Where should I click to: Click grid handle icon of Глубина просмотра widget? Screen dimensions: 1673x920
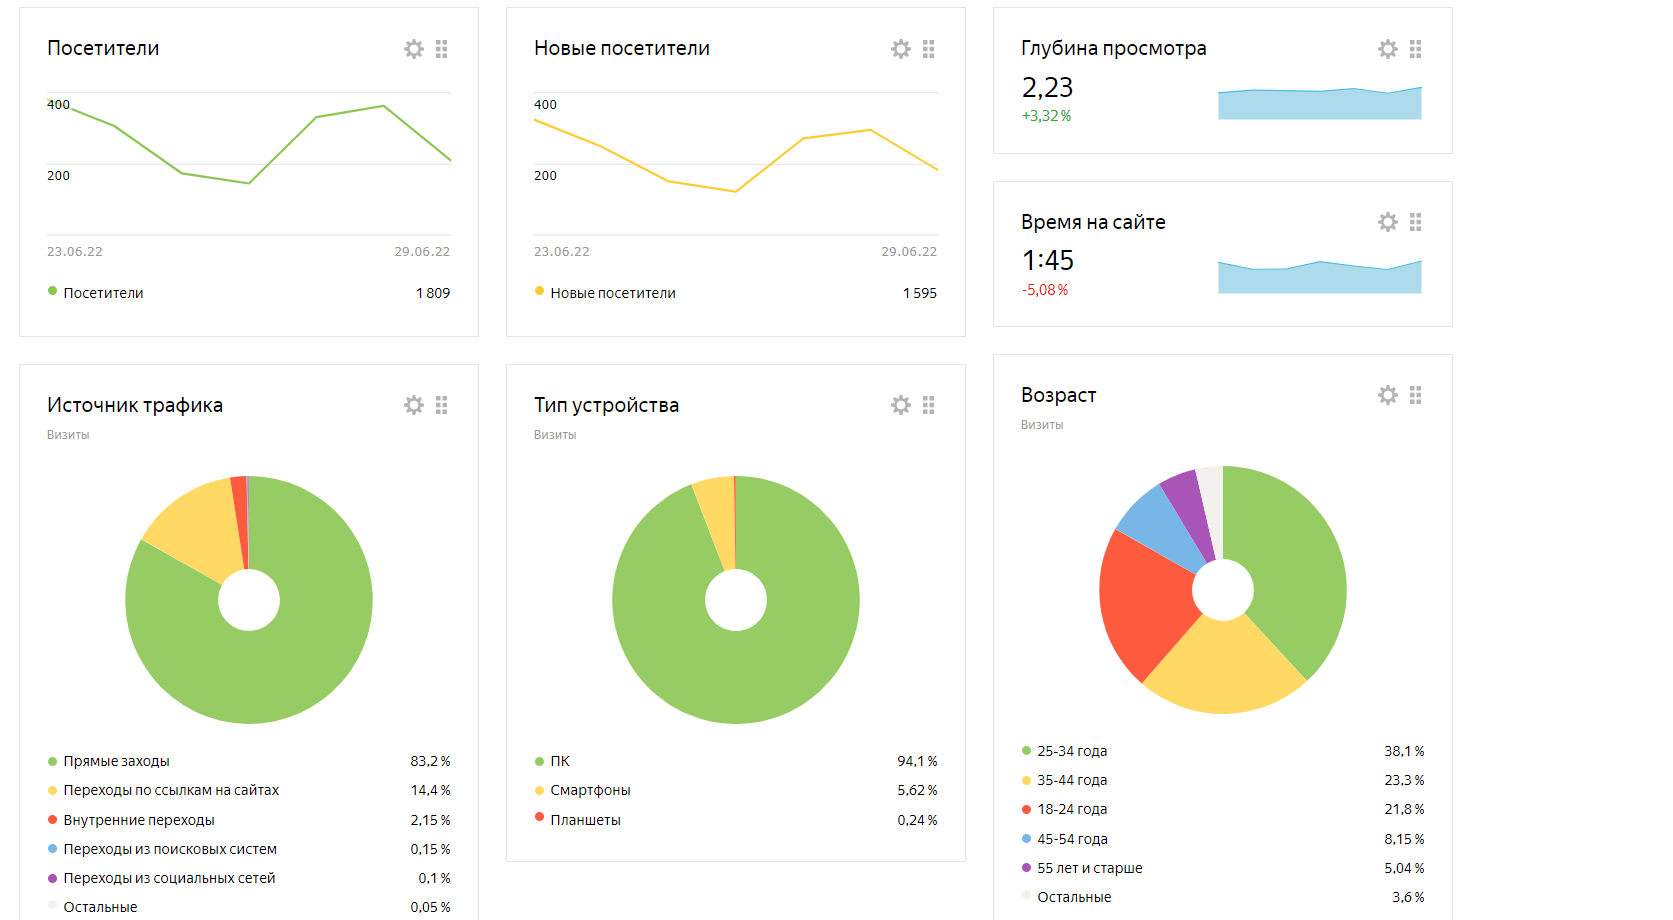[x=1415, y=49]
